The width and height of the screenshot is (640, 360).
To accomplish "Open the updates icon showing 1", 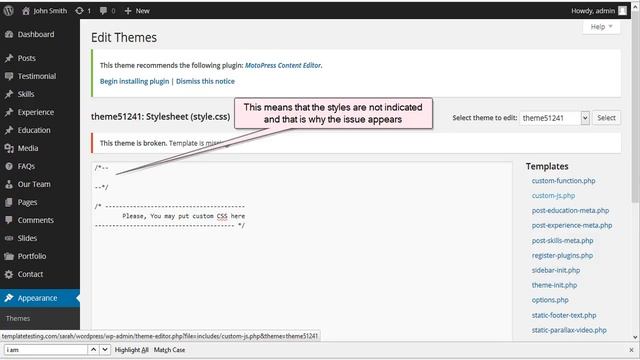I will coord(79,11).
